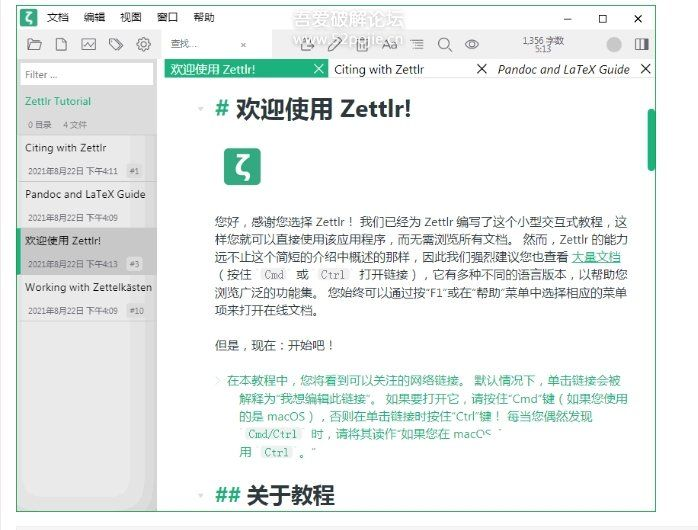Follow the 大量文档 documentation link

pyautogui.click(x=596, y=257)
